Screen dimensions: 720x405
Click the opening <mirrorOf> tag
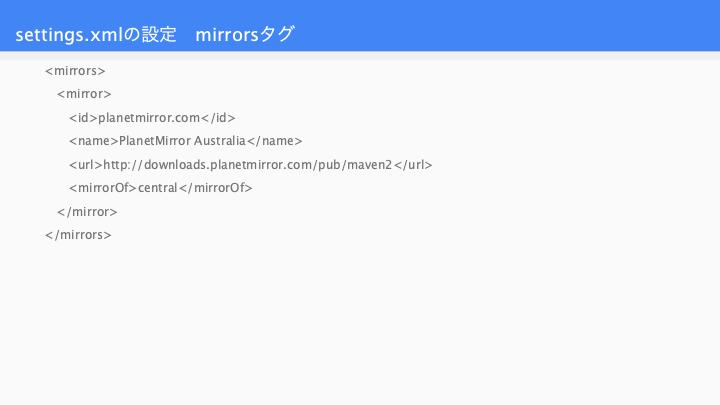pyautogui.click(x=103, y=188)
